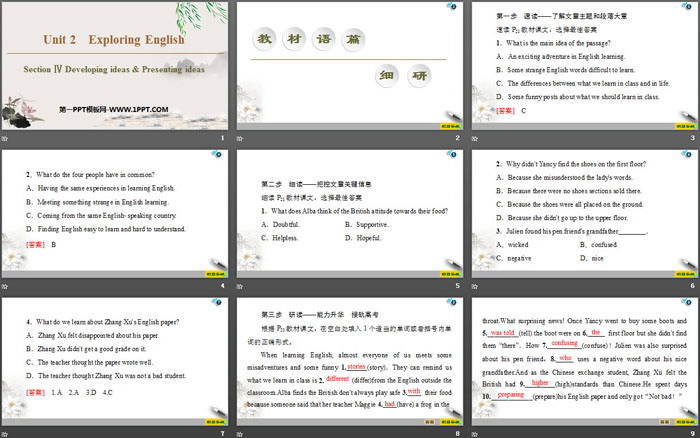
Task: Click option 'B. Supportive.' on slide 5
Action: [x=367, y=225]
